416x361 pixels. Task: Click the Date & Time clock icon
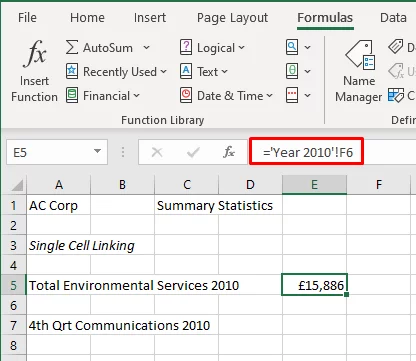tap(186, 95)
